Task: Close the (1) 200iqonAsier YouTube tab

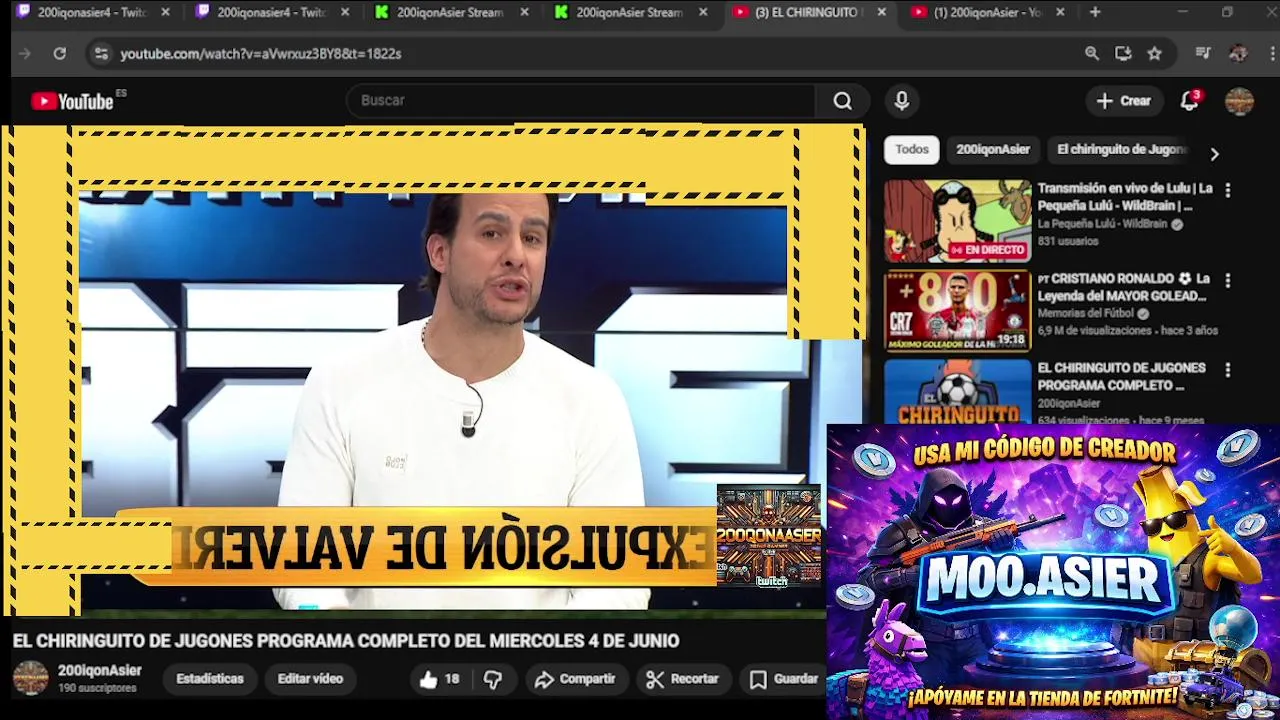Action: click(1060, 12)
